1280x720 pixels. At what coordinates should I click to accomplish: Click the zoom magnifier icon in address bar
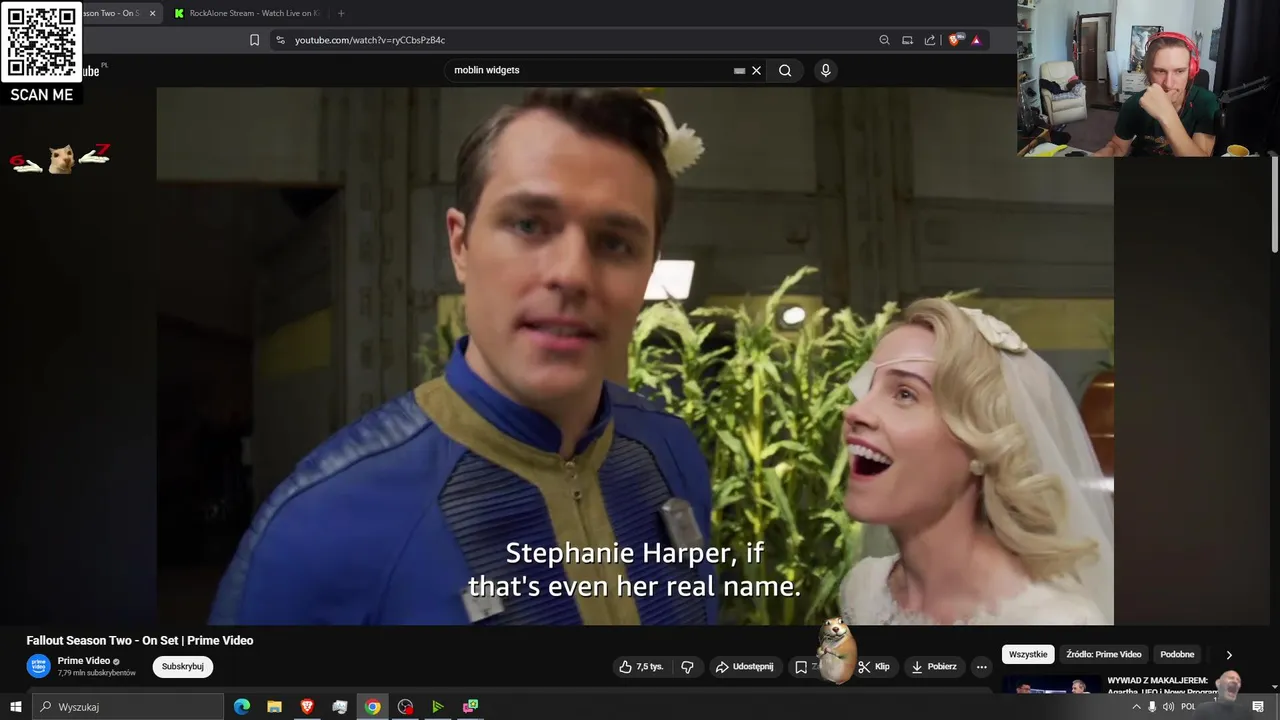(x=884, y=40)
